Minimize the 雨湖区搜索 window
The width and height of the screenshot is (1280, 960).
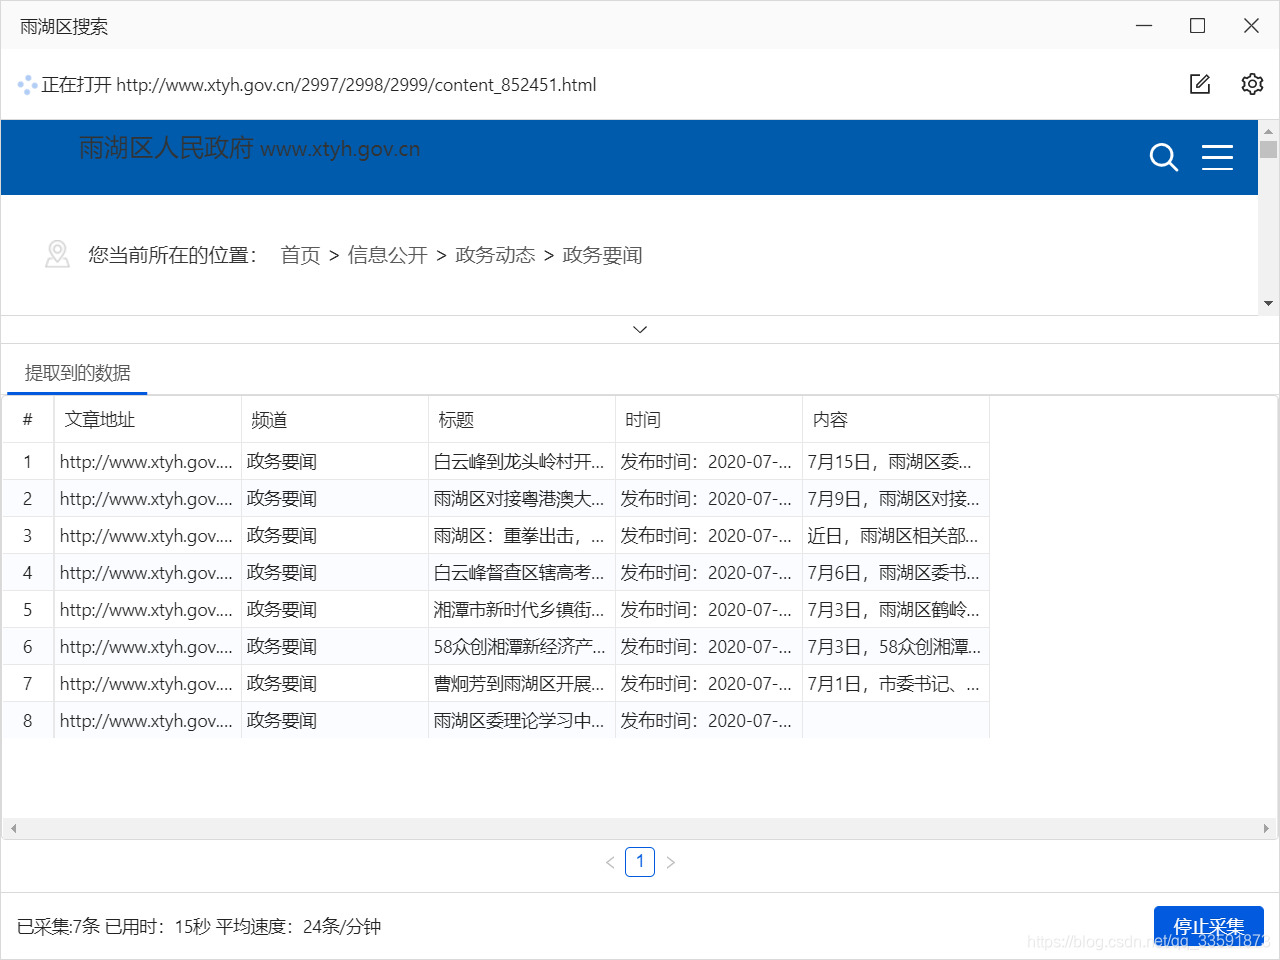coord(1144,26)
